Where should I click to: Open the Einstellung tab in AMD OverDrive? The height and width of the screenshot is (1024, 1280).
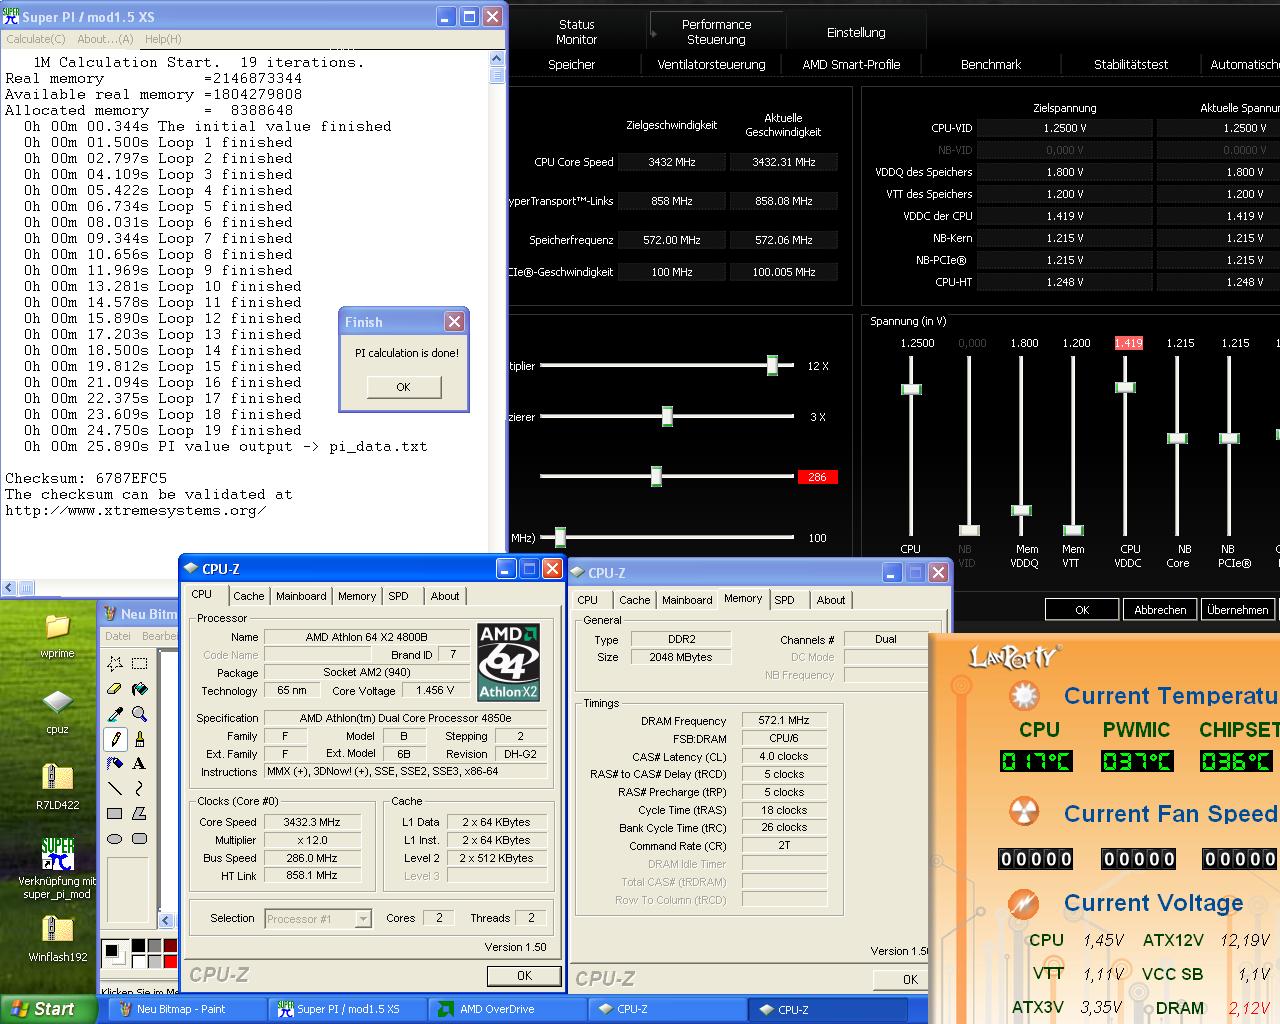click(856, 32)
